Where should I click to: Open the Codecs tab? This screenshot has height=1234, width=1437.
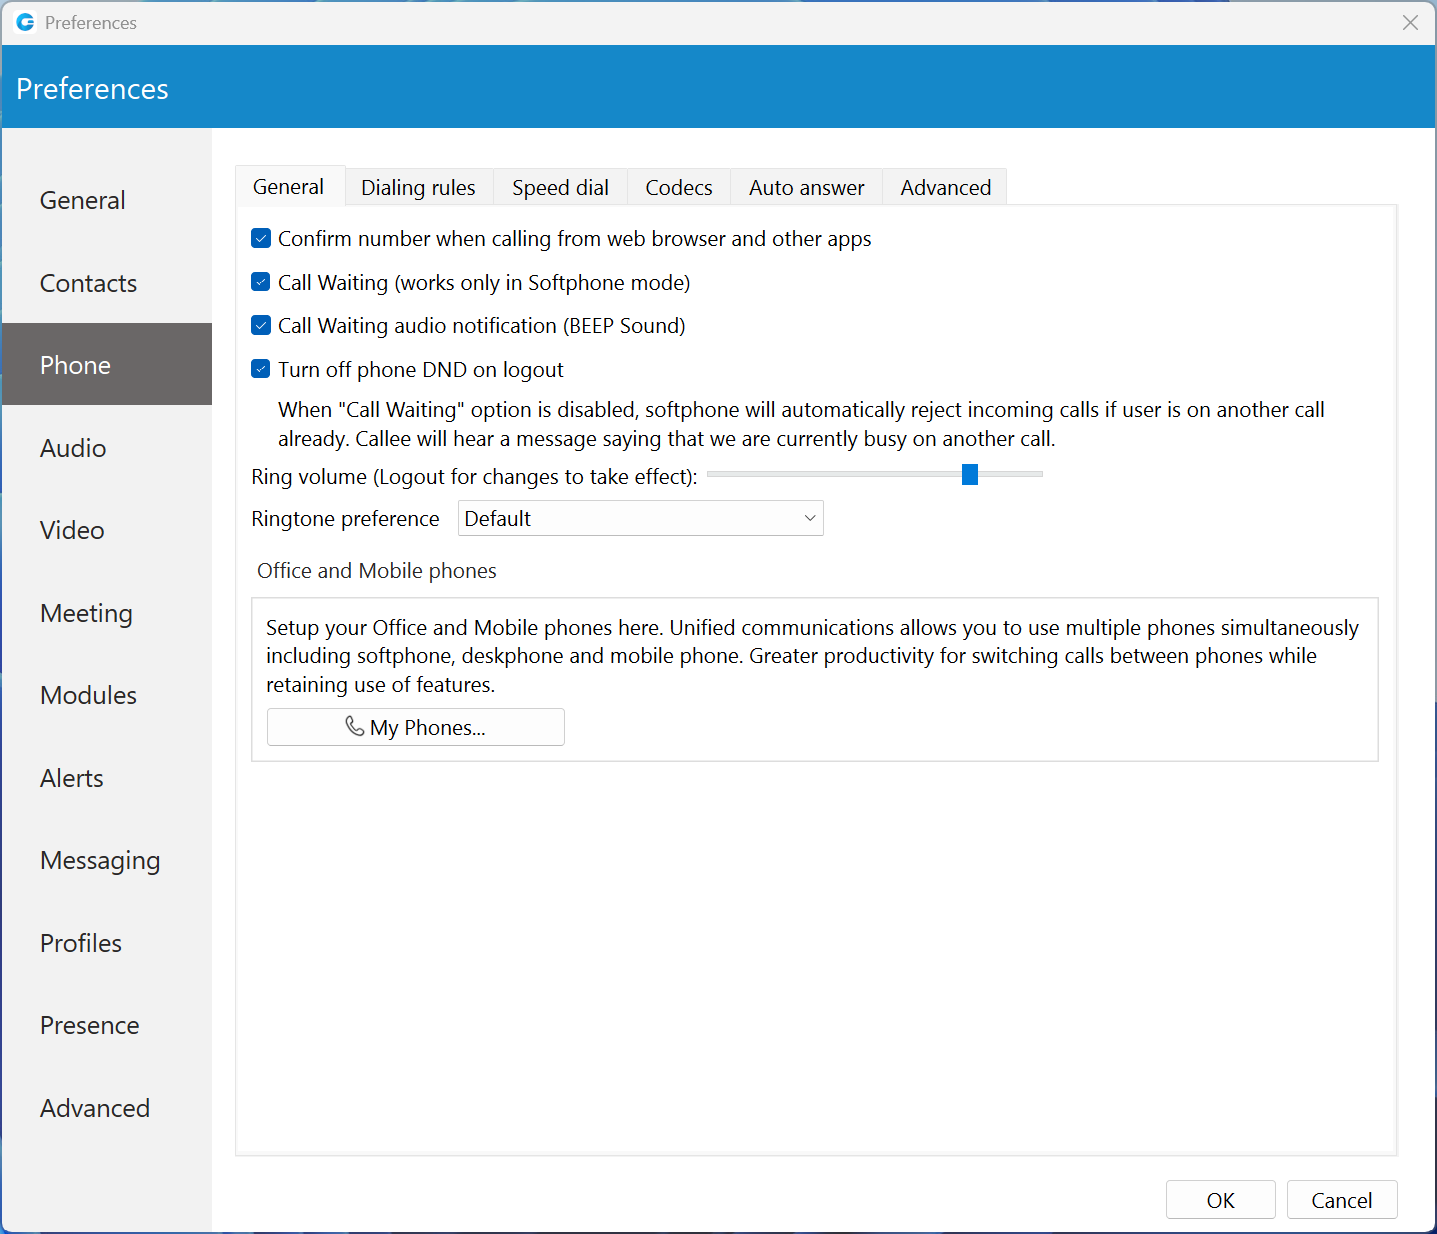tap(678, 187)
